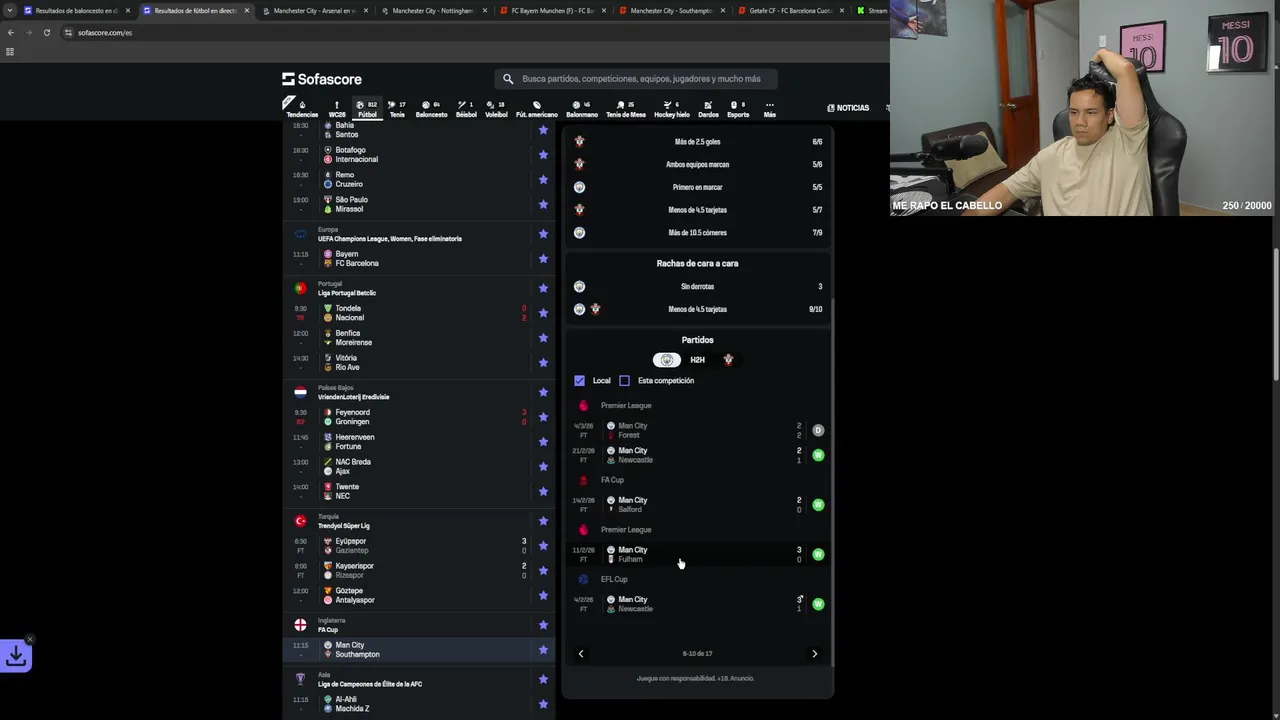Toggle favorite star for Eyüpspor vs Gaziantep
Viewport: 1280px width, 720px height.
point(543,545)
